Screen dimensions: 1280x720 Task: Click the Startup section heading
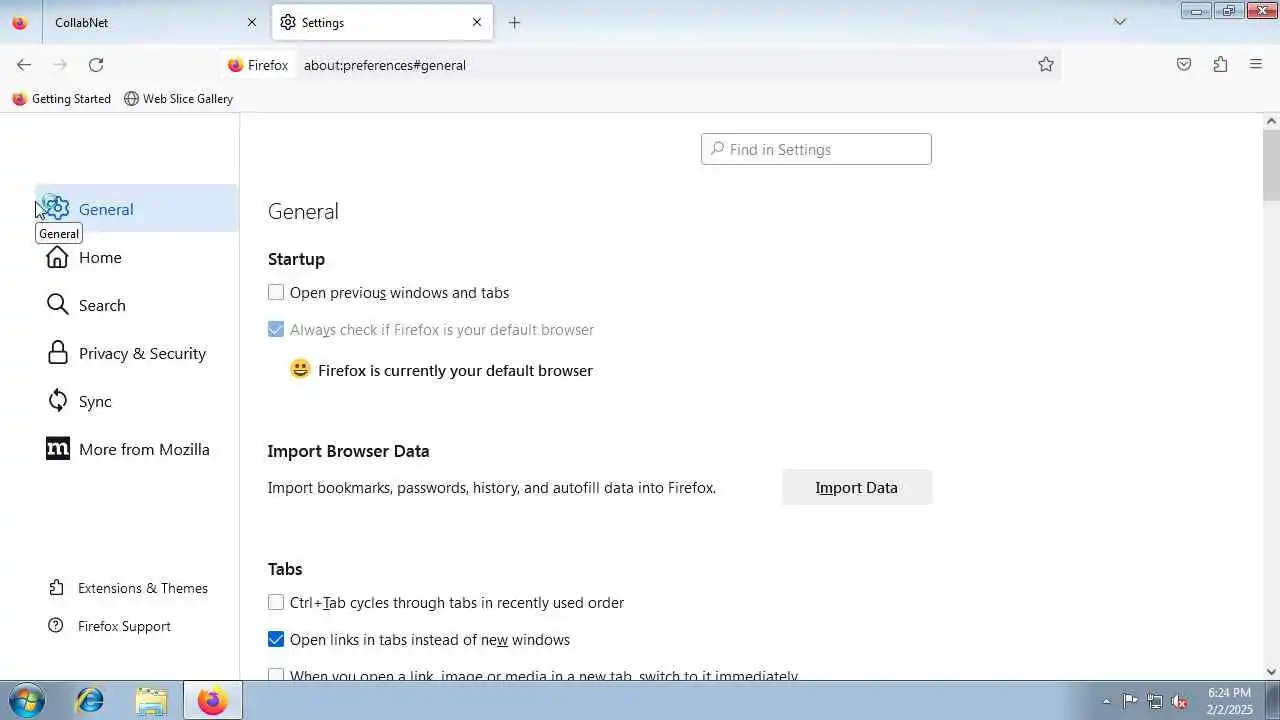click(x=296, y=259)
